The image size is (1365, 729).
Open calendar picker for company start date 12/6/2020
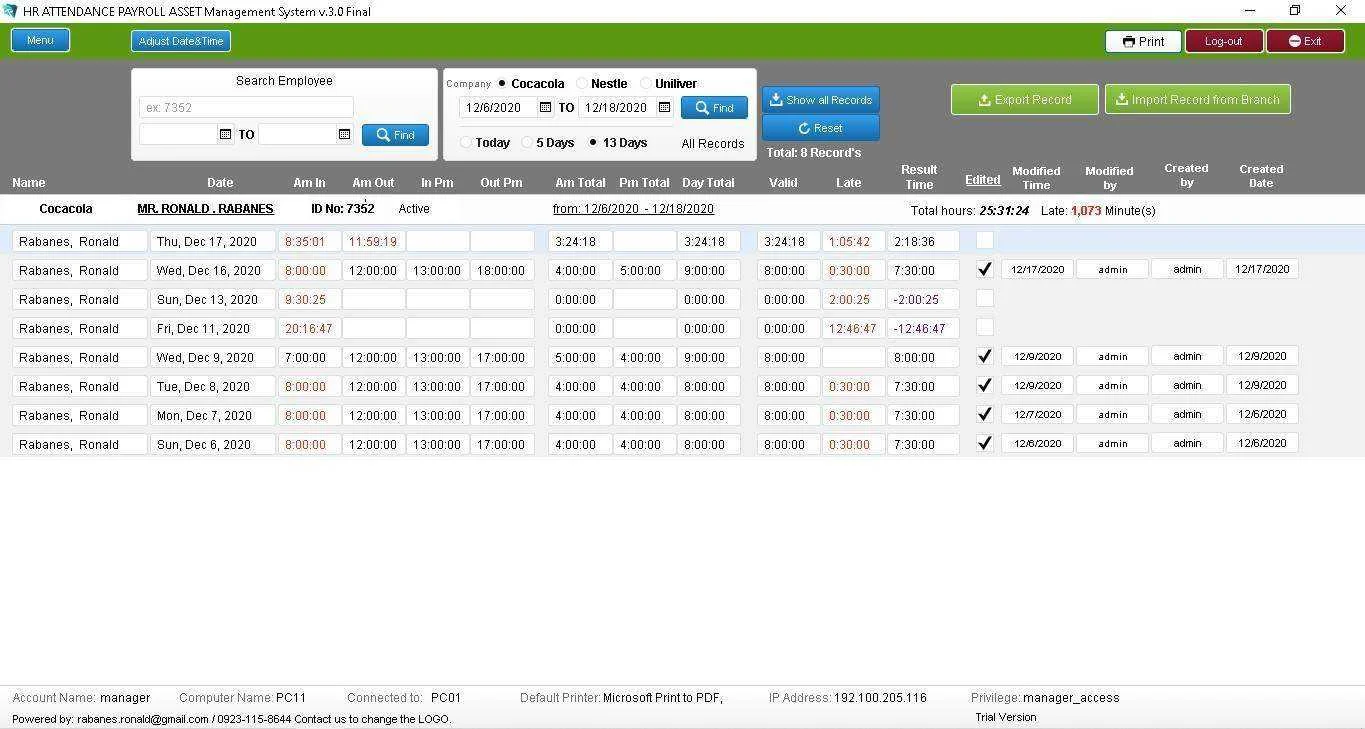click(x=545, y=108)
